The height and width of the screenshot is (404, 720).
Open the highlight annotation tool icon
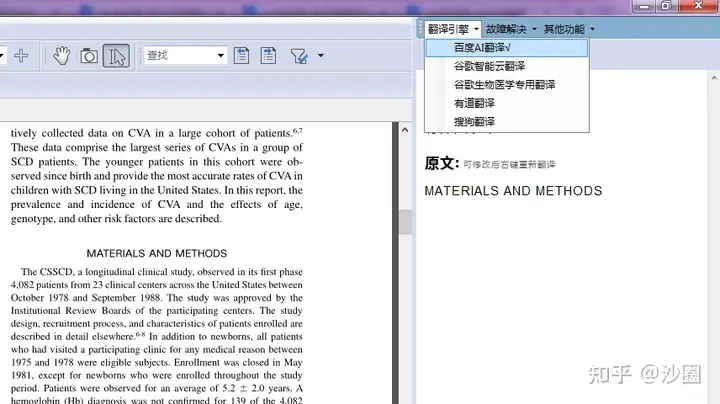click(x=299, y=56)
